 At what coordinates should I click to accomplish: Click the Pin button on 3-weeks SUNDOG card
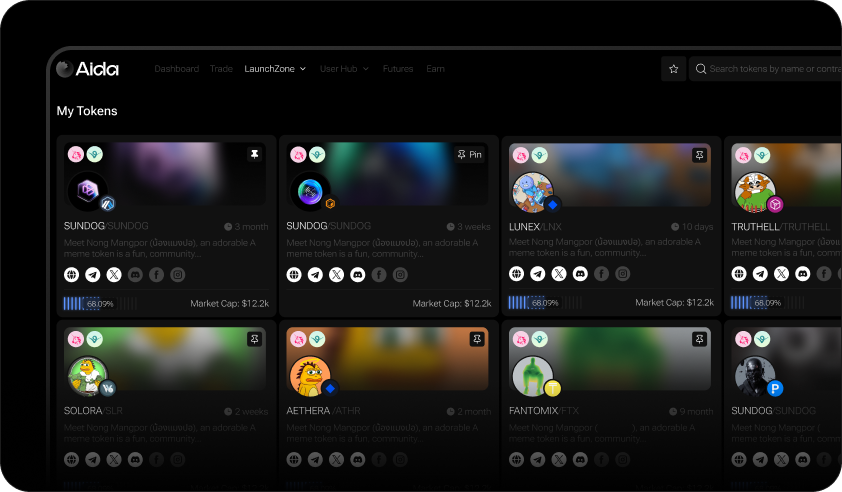[x=469, y=155]
